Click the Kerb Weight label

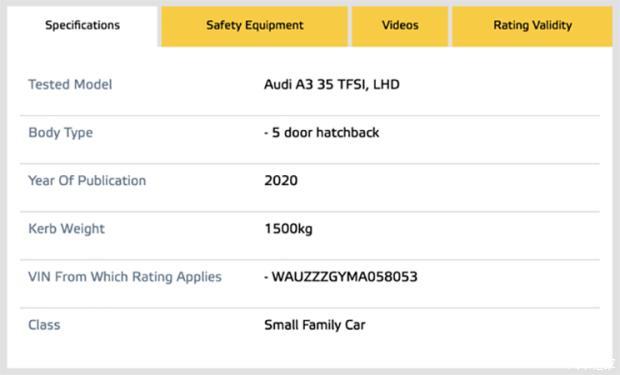66,229
